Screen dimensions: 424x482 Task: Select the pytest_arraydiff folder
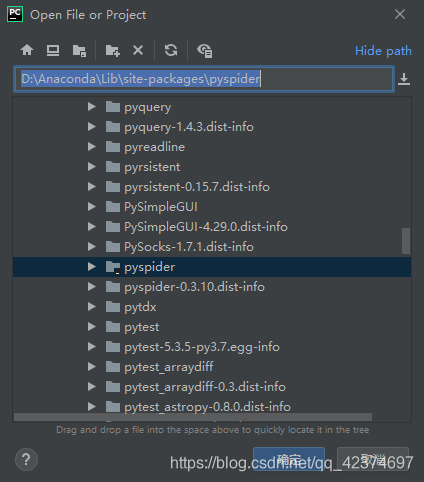tap(169, 367)
